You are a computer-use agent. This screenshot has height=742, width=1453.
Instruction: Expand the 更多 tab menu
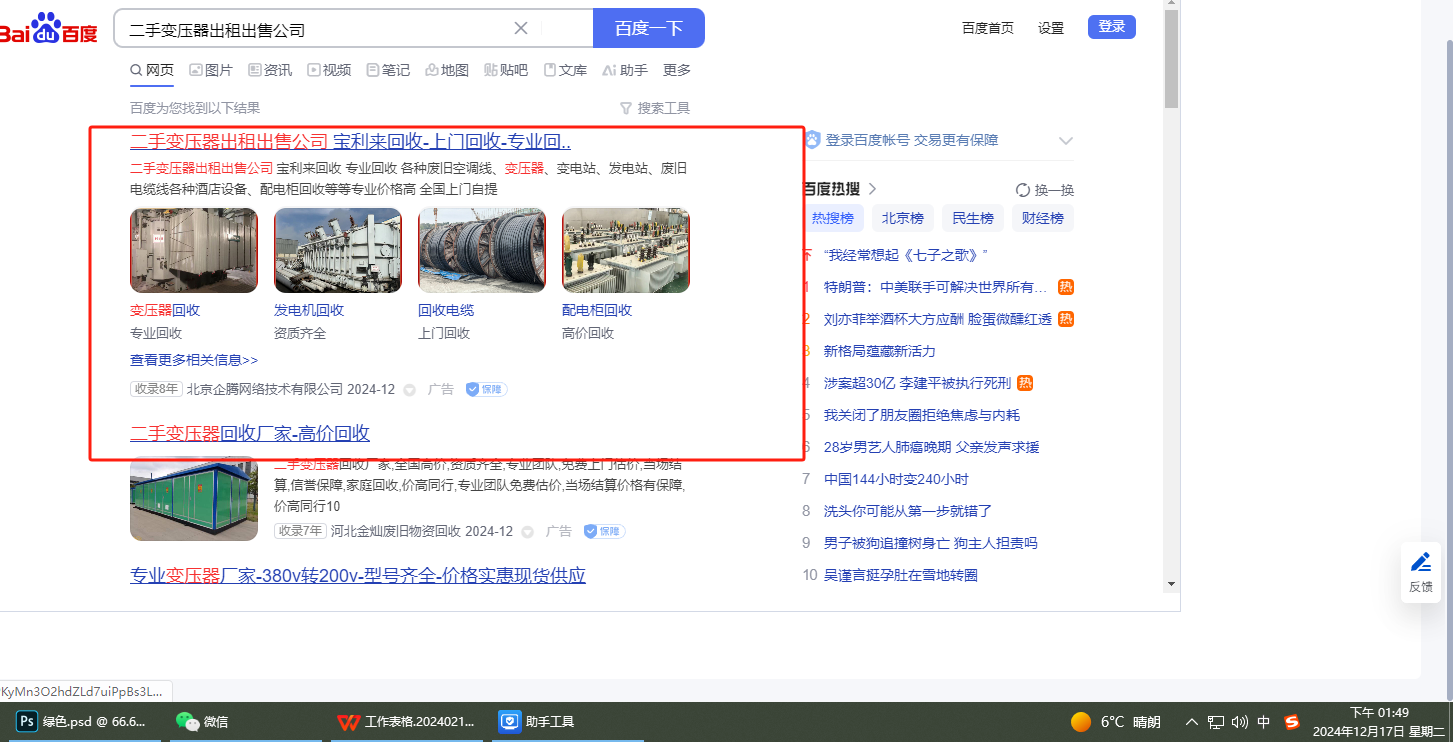pos(677,70)
